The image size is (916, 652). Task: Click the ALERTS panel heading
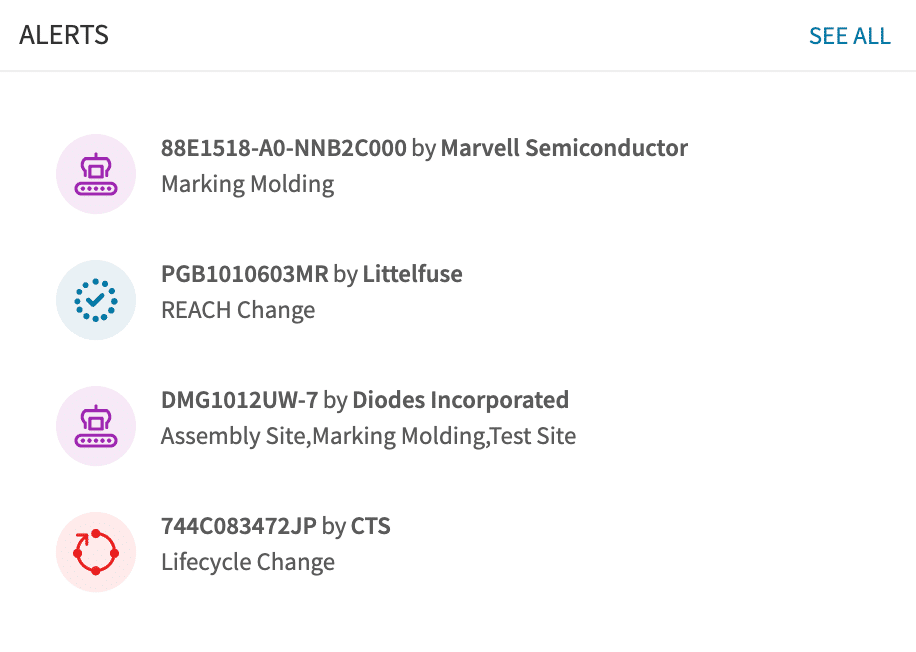coord(64,34)
